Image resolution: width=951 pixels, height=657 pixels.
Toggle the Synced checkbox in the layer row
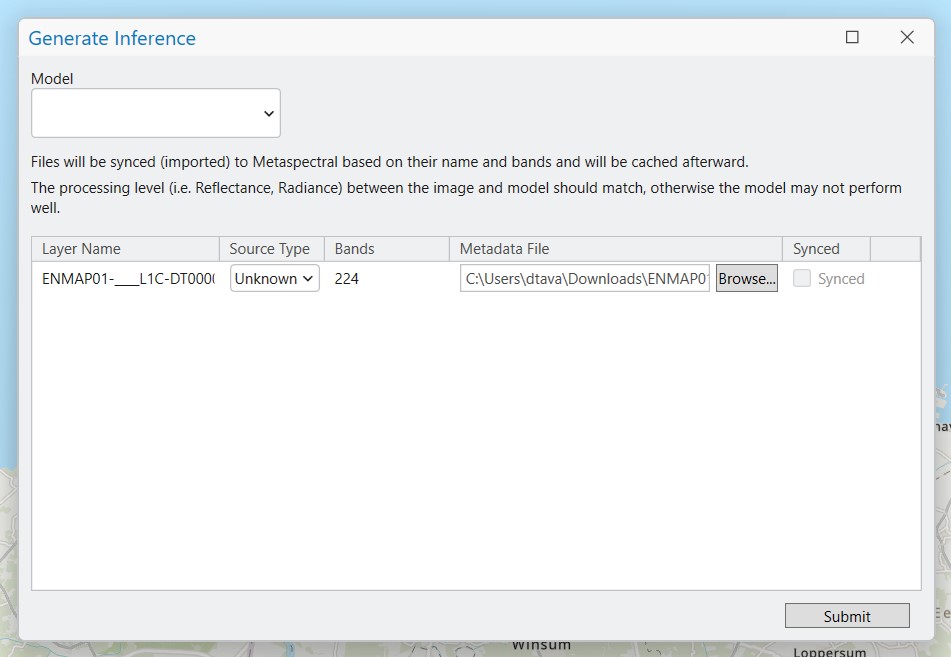[x=802, y=279]
